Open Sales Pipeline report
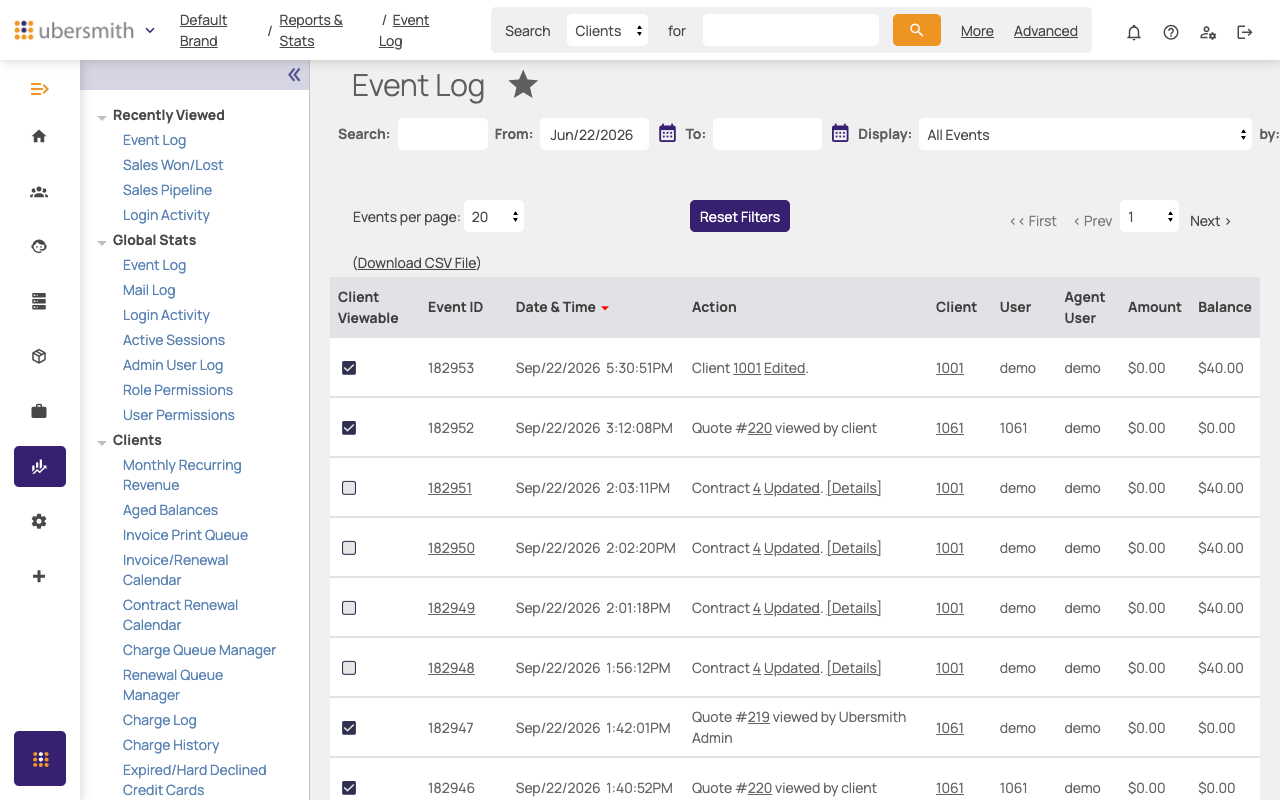This screenshot has width=1280, height=800. click(x=167, y=190)
